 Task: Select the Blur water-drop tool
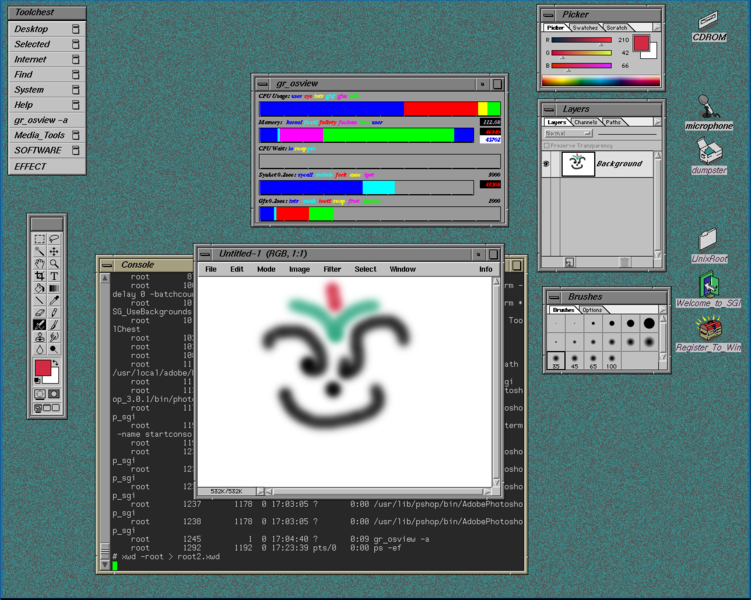(40, 349)
